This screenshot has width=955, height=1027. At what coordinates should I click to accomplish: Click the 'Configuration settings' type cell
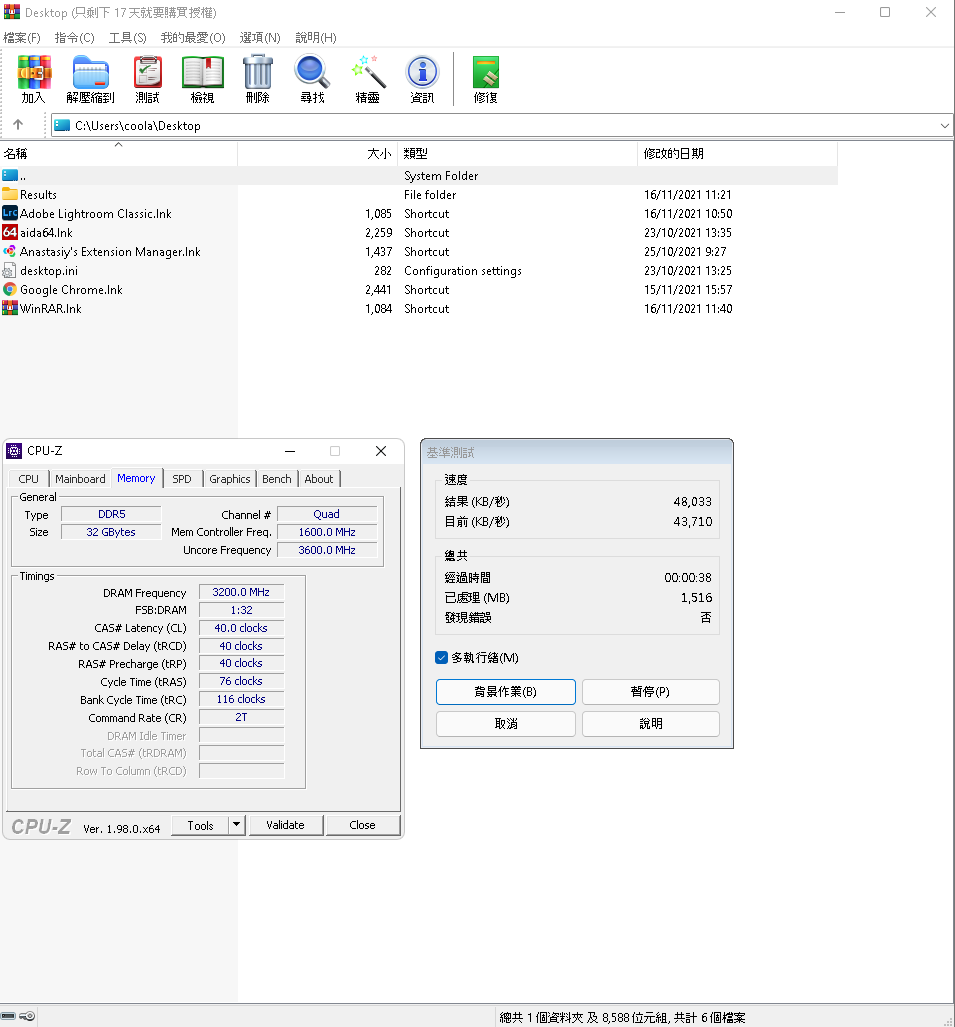coord(462,271)
